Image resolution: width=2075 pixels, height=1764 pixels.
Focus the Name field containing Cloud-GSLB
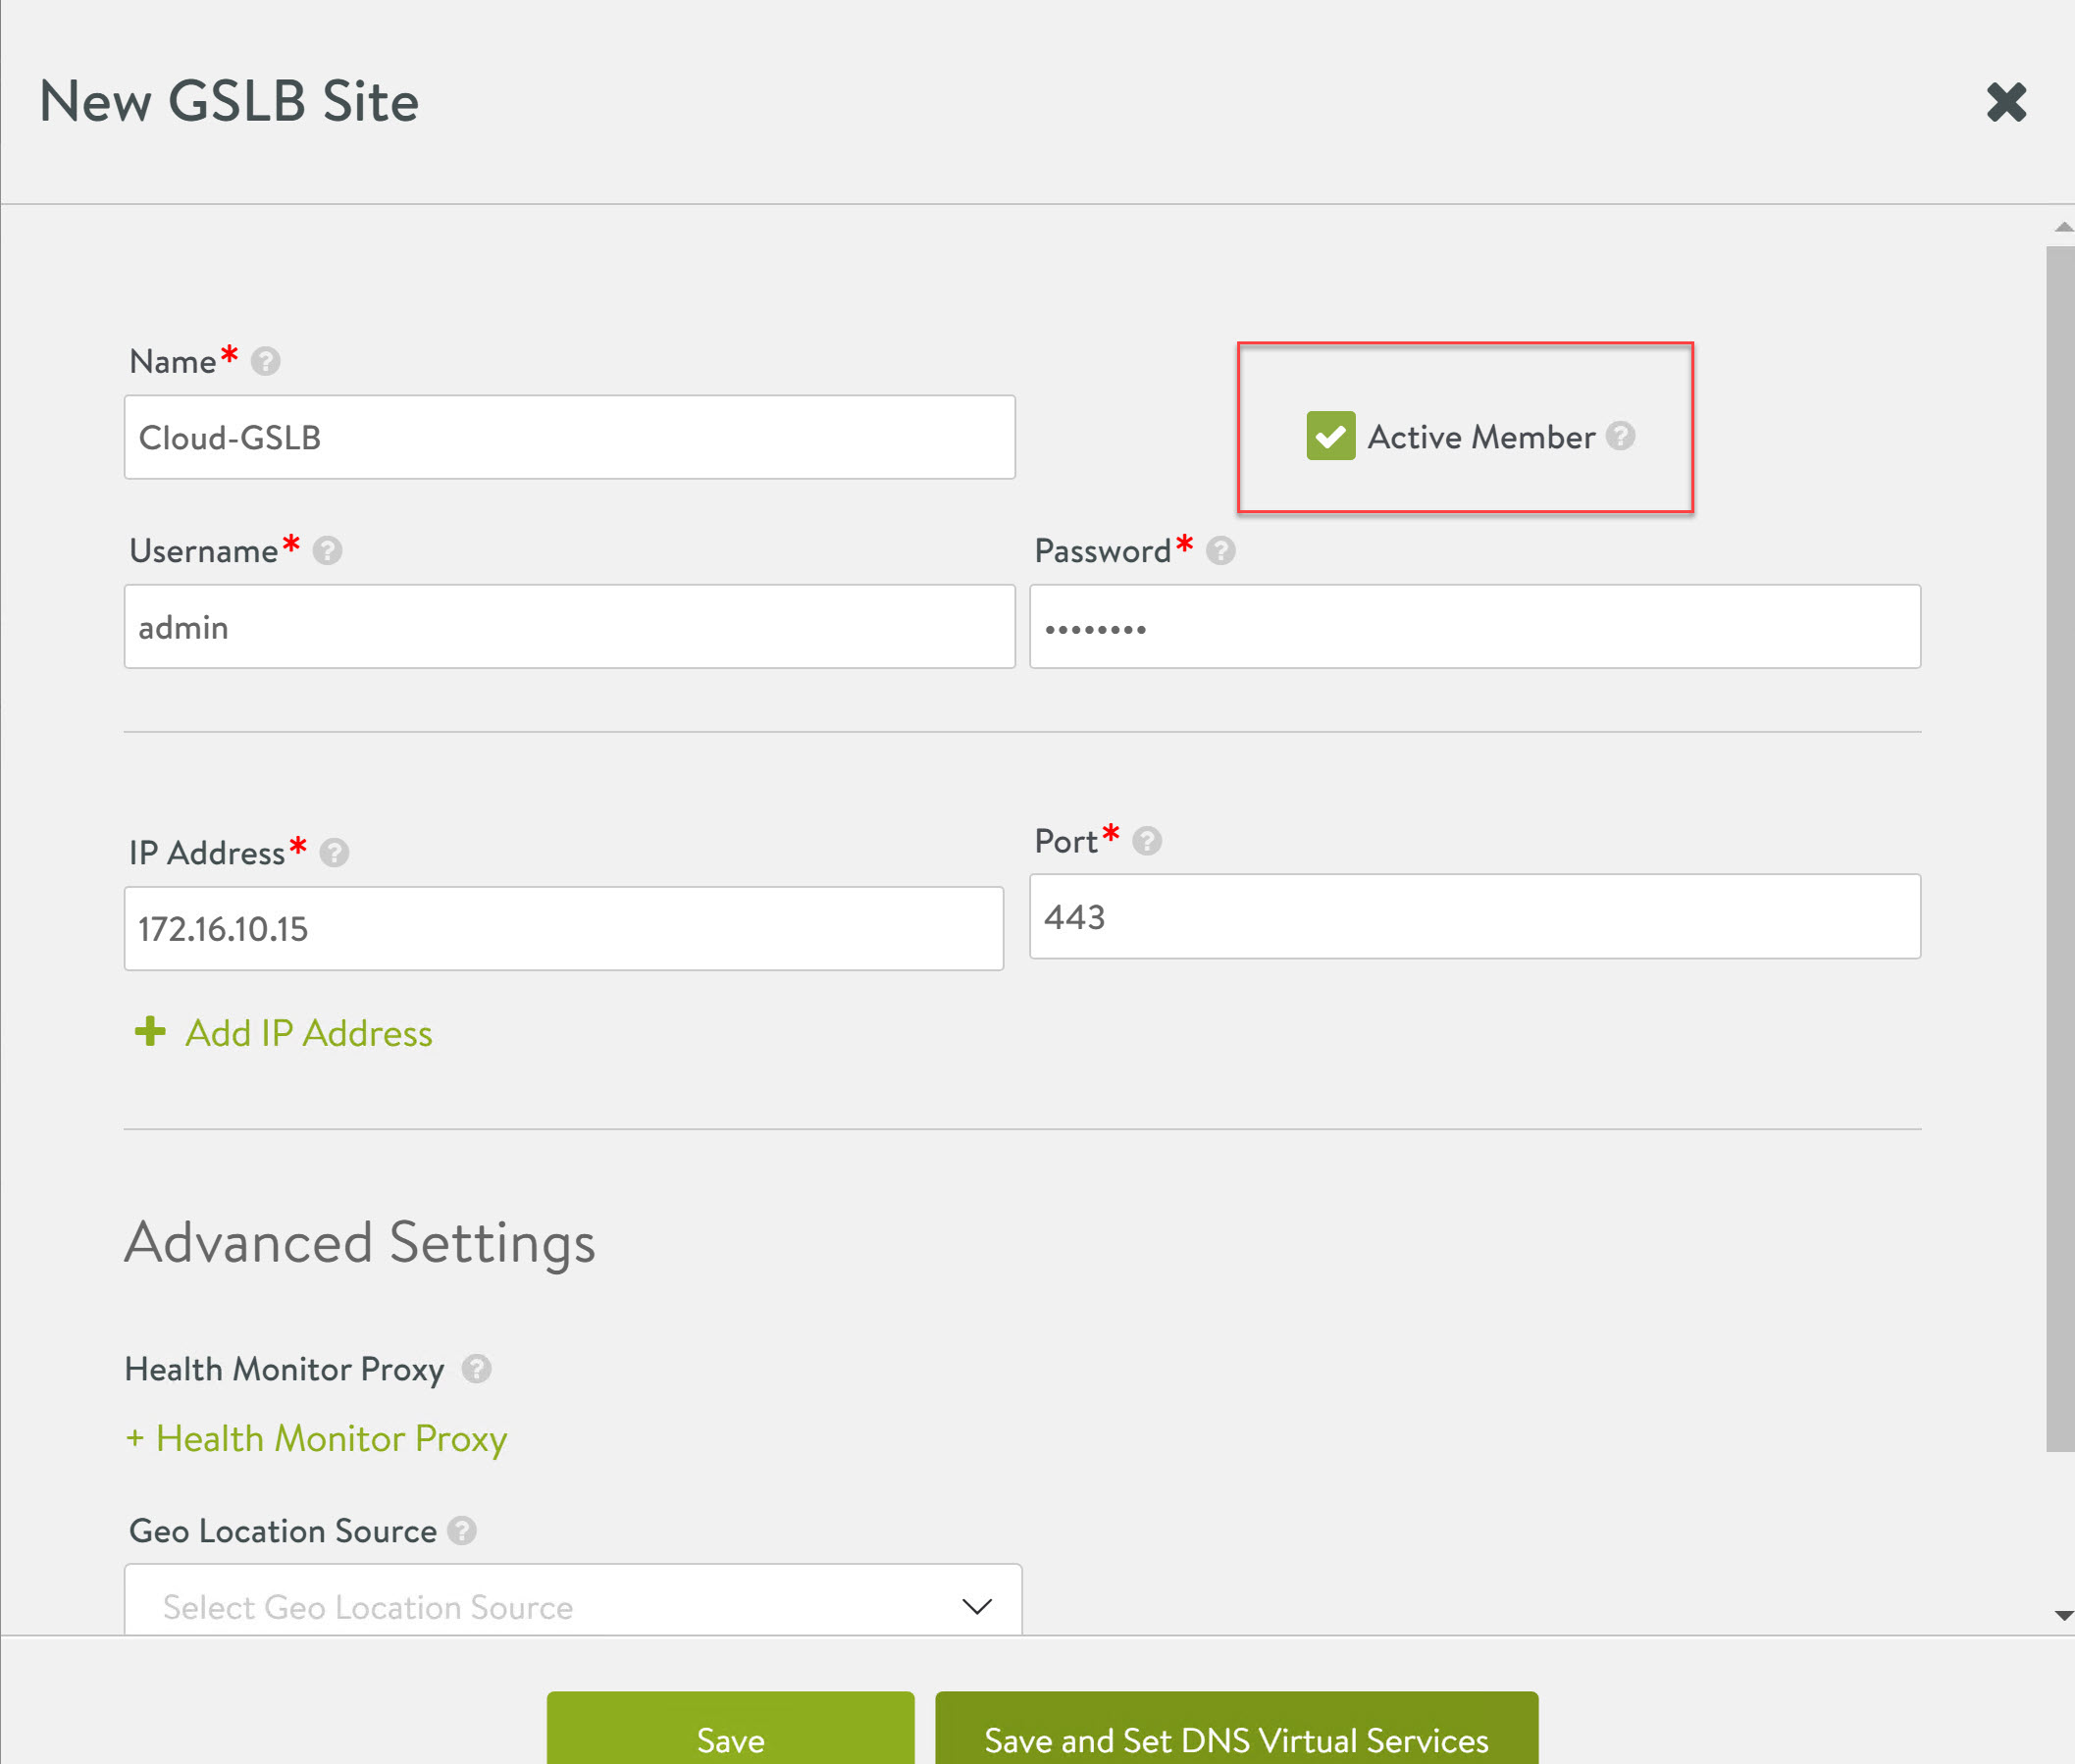coord(569,437)
